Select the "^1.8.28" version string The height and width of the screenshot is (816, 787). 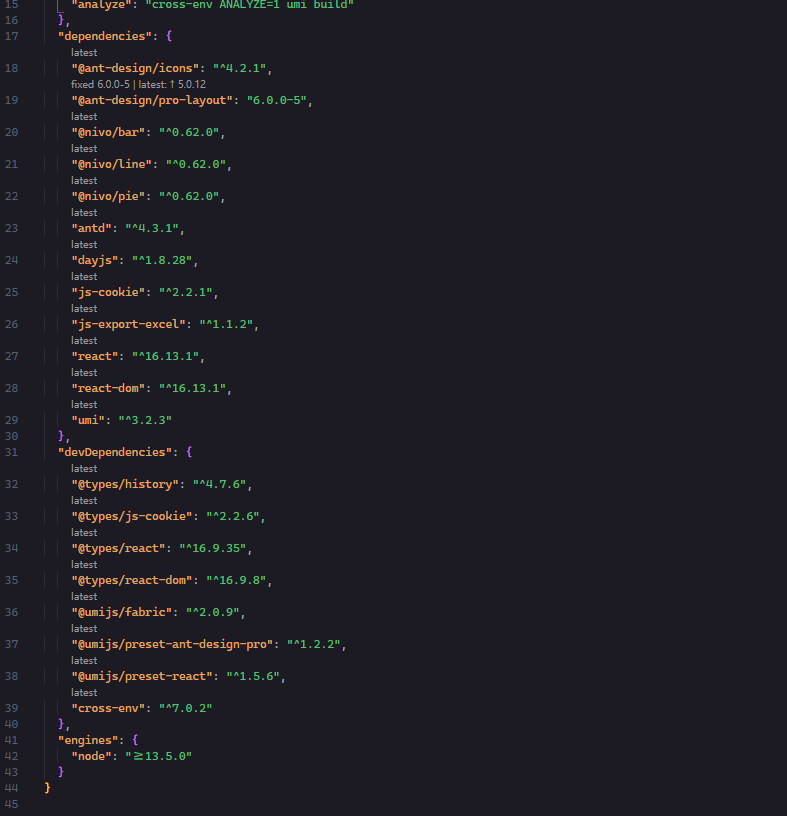(x=162, y=260)
